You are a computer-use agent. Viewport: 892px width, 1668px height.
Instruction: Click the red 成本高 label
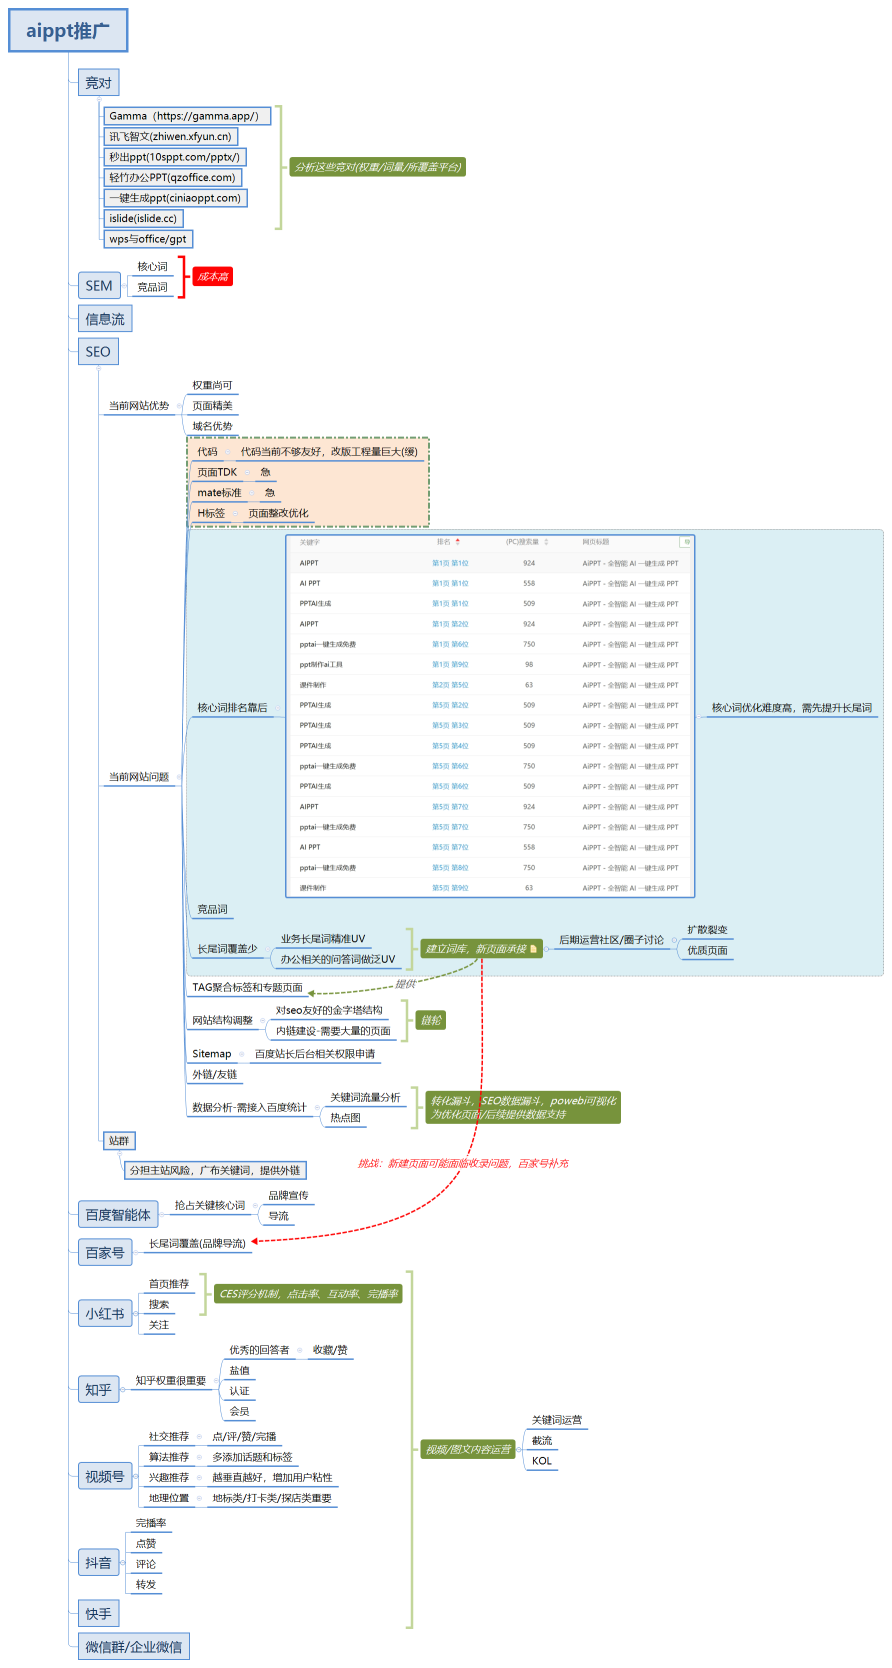click(x=212, y=277)
